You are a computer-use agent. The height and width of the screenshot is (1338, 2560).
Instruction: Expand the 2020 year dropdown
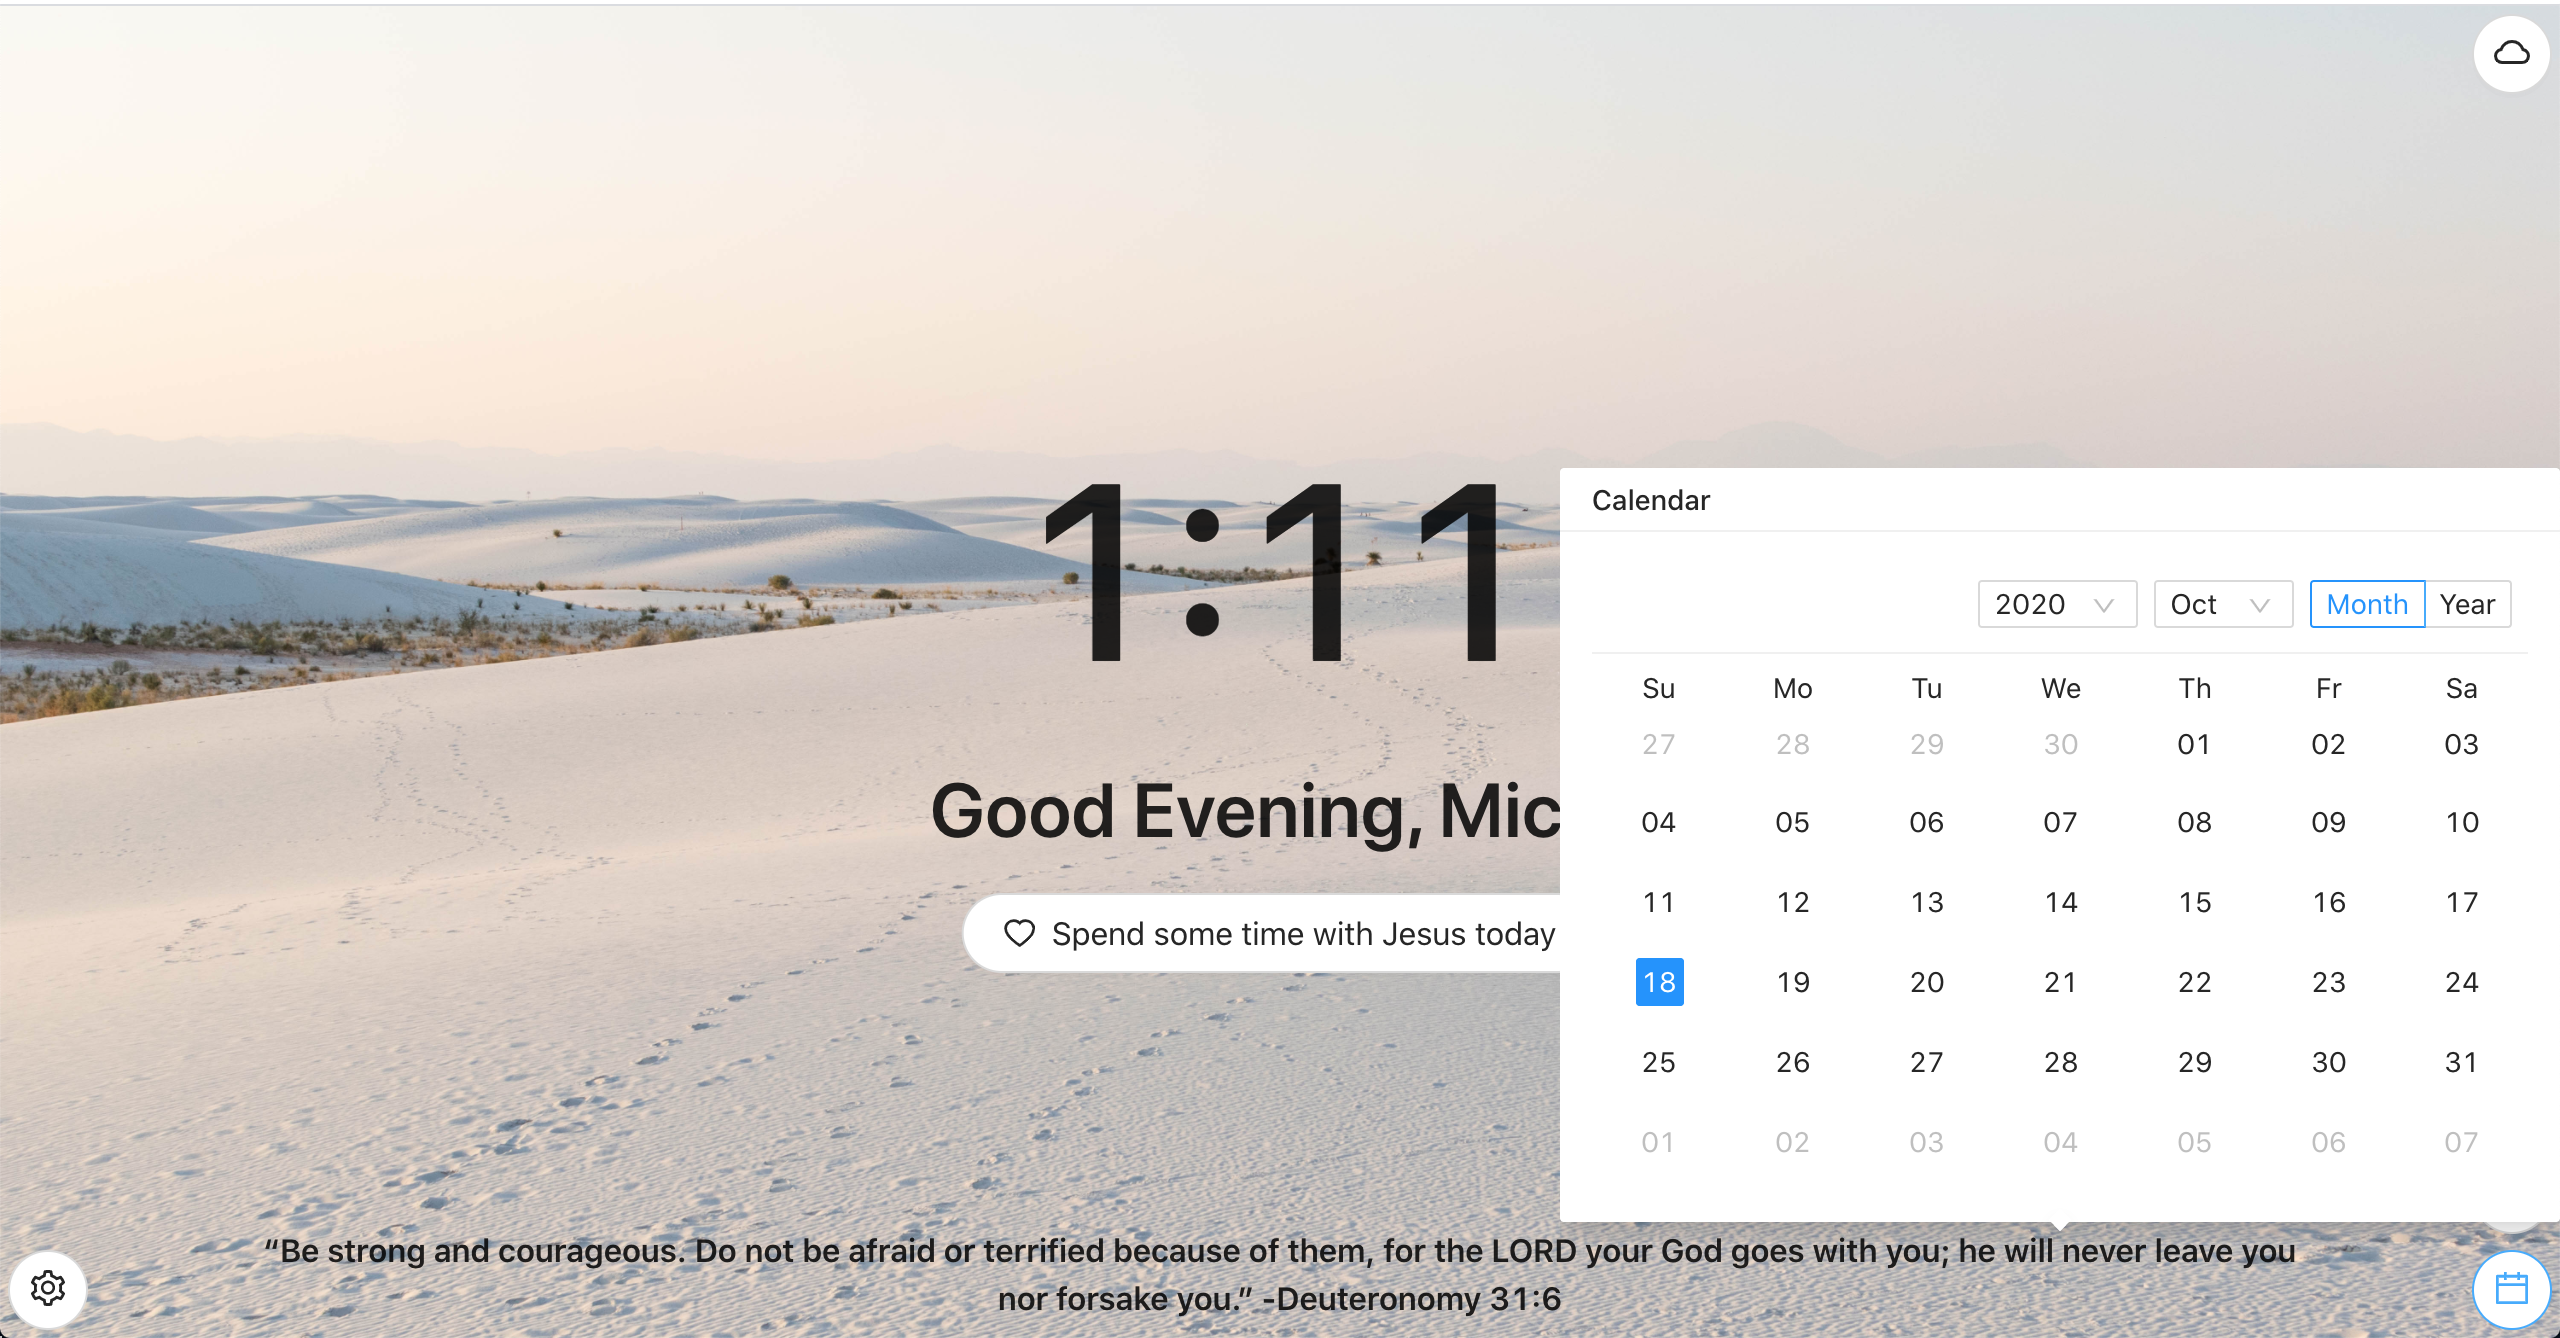[2056, 604]
